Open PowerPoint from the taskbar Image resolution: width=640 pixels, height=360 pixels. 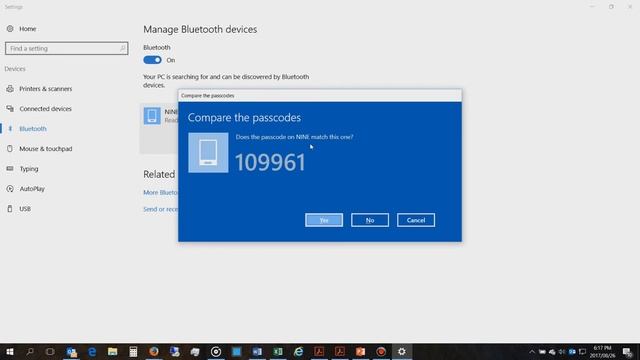pyautogui.click(x=360, y=351)
